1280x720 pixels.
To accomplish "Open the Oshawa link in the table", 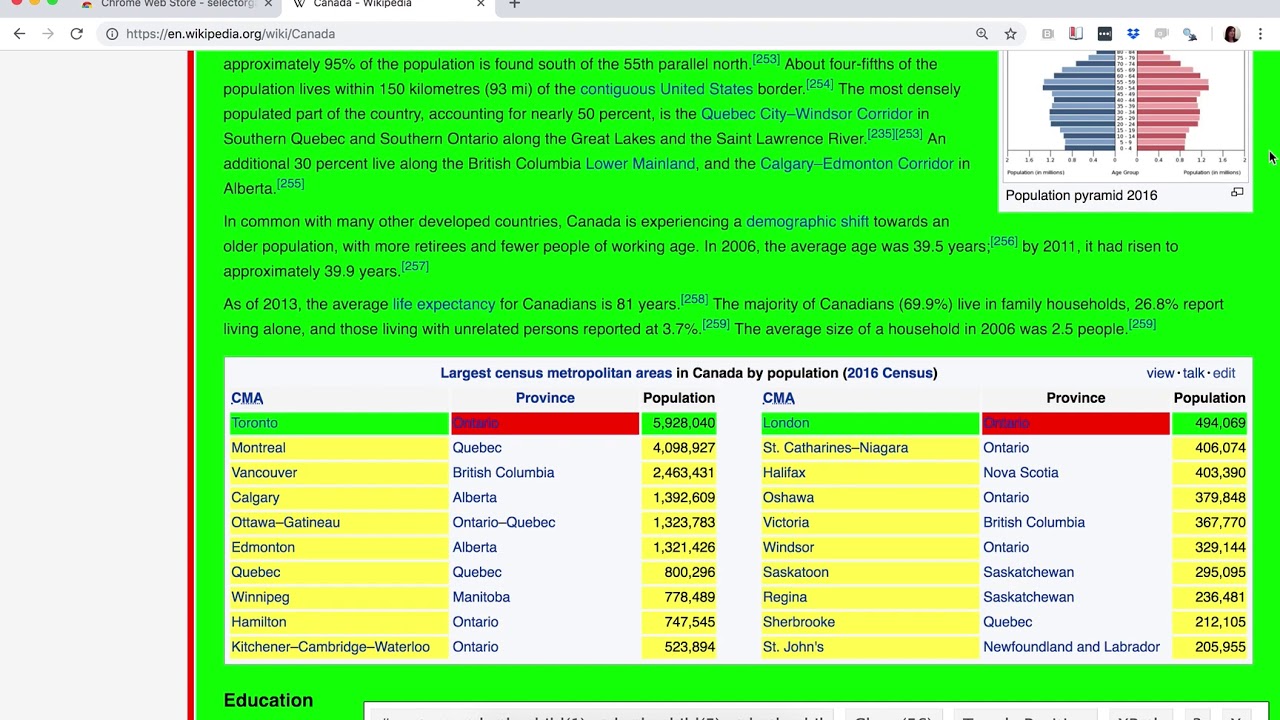I will 788,498.
